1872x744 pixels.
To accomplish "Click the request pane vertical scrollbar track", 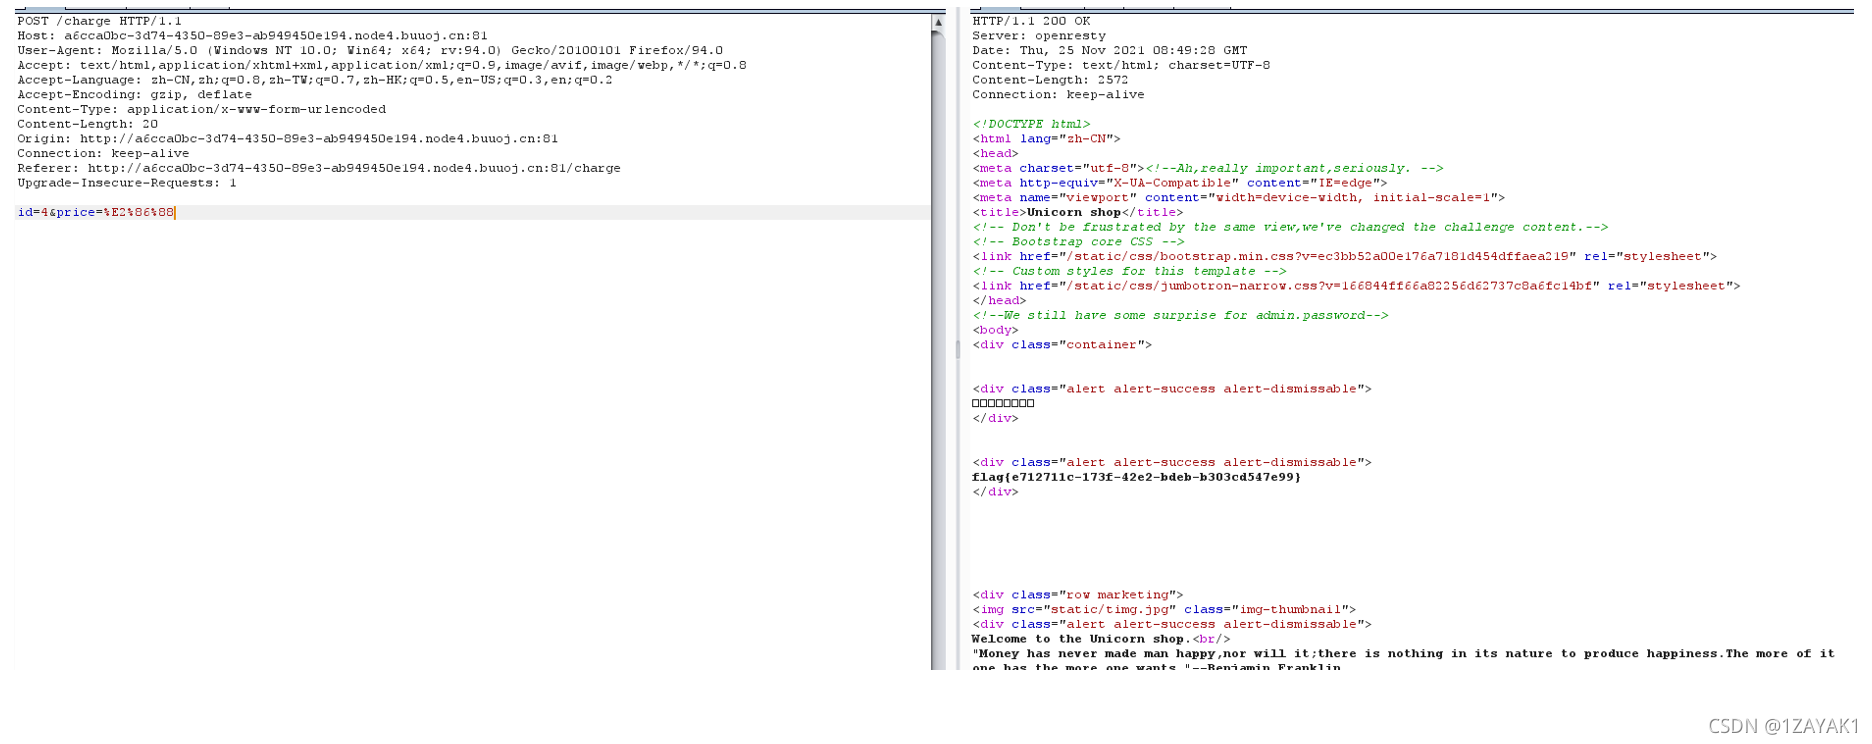I will click(938, 350).
